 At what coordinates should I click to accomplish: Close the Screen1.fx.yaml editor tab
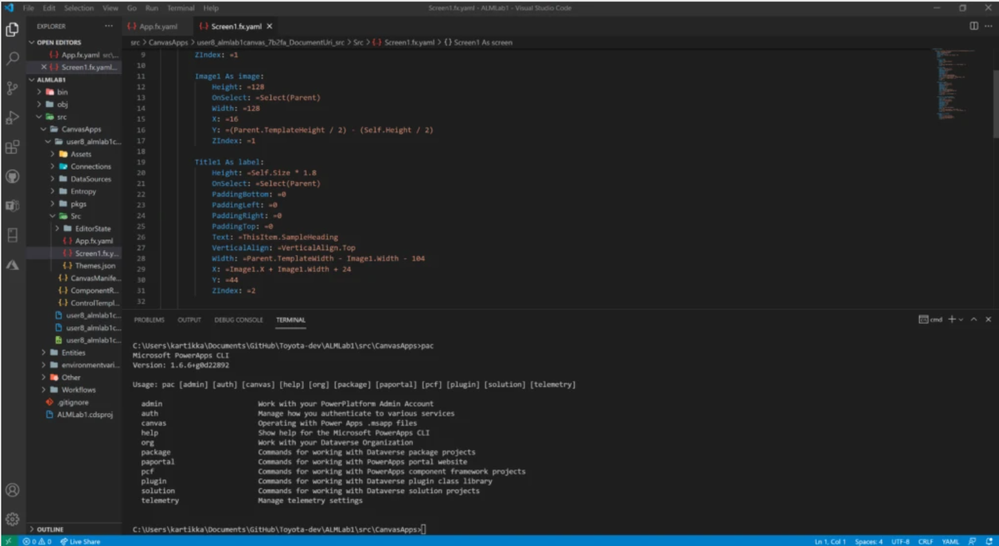(270, 26)
